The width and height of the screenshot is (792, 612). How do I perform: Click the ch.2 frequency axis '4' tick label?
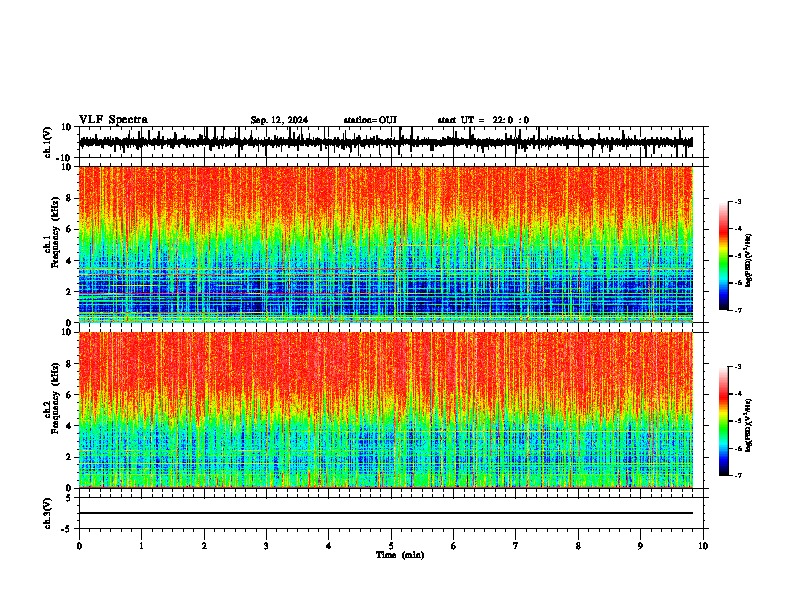pyautogui.click(x=69, y=426)
